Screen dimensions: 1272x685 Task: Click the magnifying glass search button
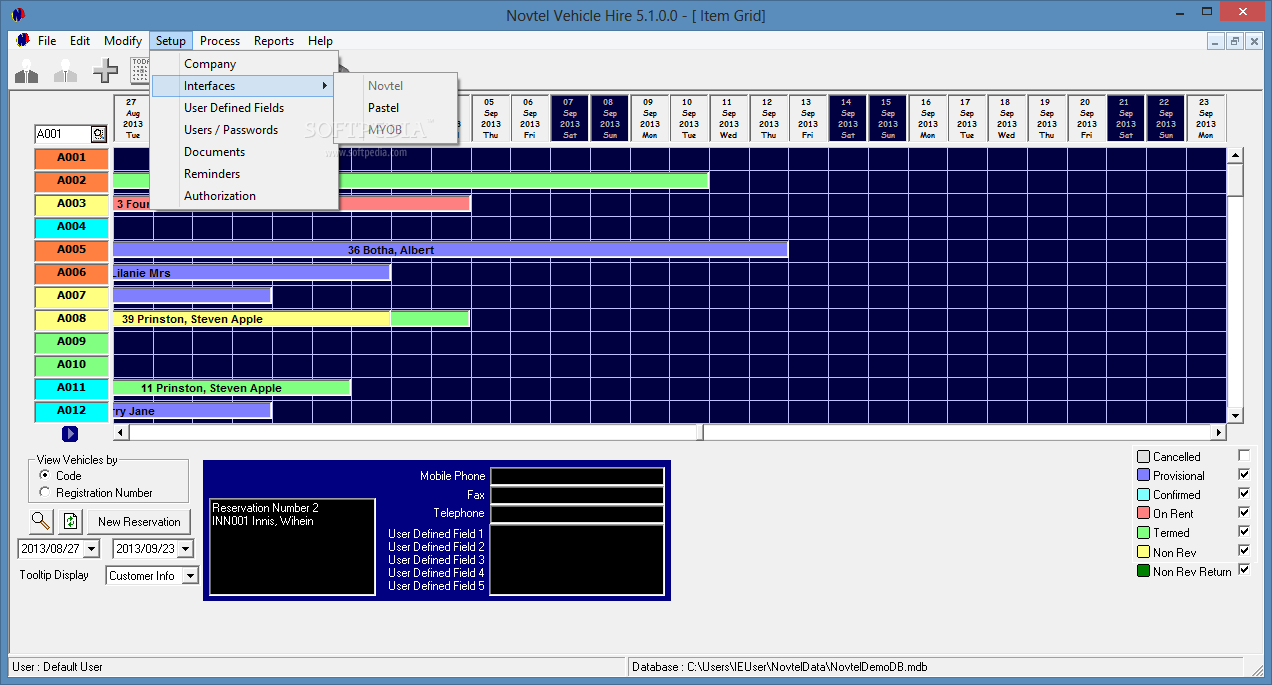coord(41,521)
